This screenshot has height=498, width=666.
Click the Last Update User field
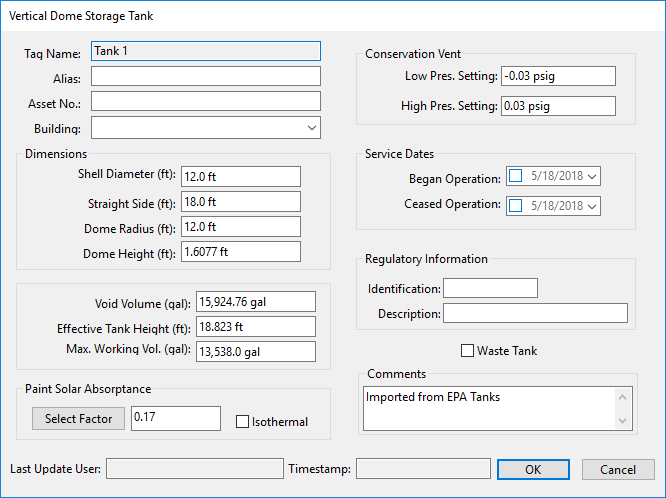[195, 469]
